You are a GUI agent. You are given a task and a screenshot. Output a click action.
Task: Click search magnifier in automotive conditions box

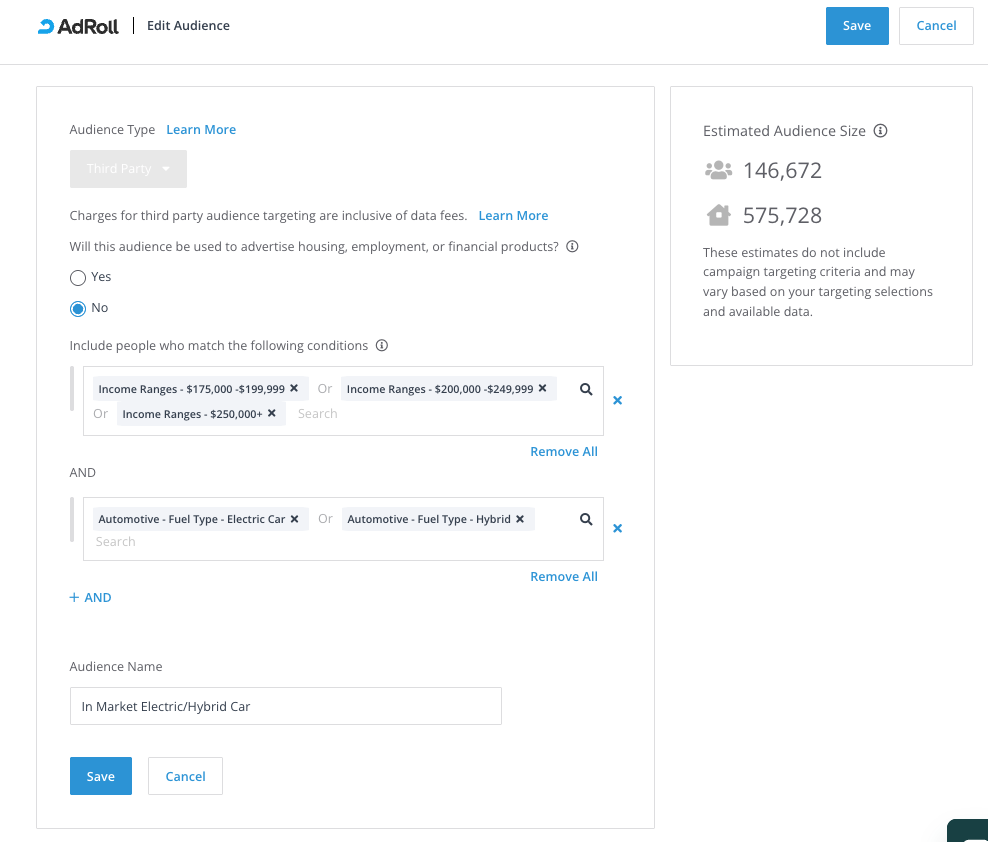click(x=587, y=520)
